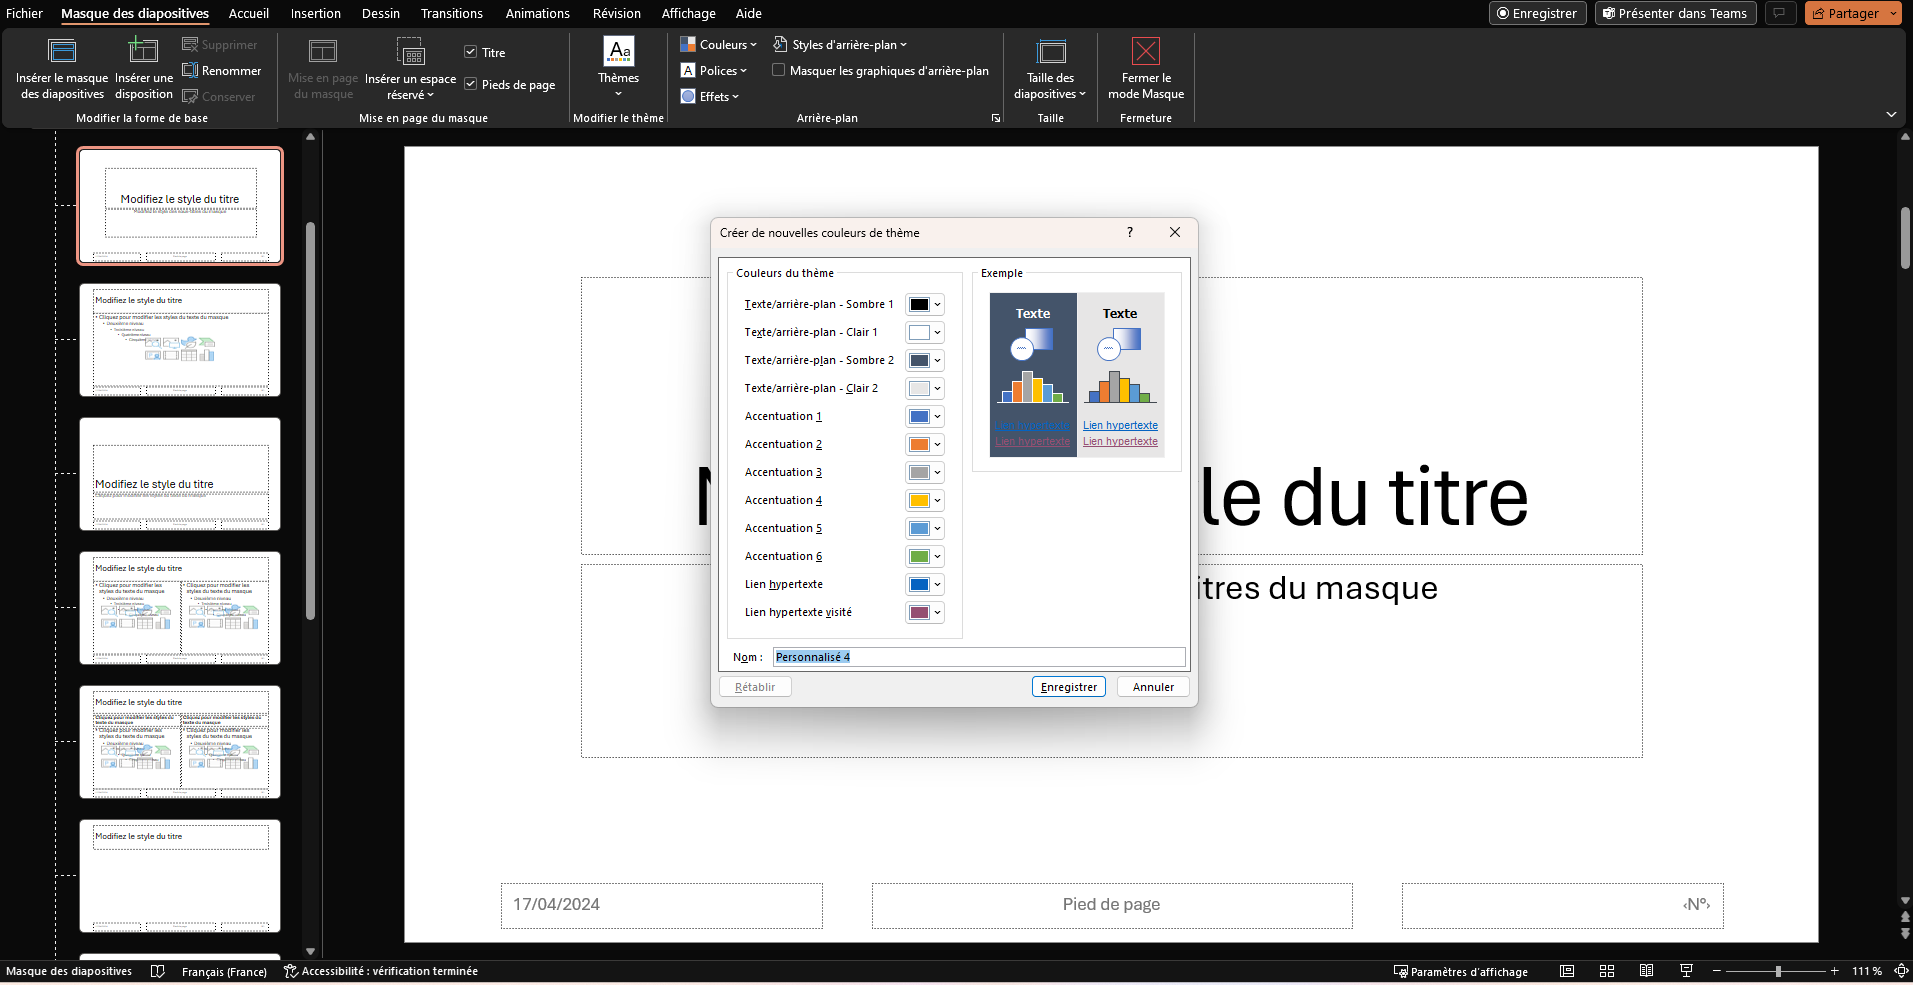Close the theme colors dialog
The height and width of the screenshot is (985, 1913).
1175,232
